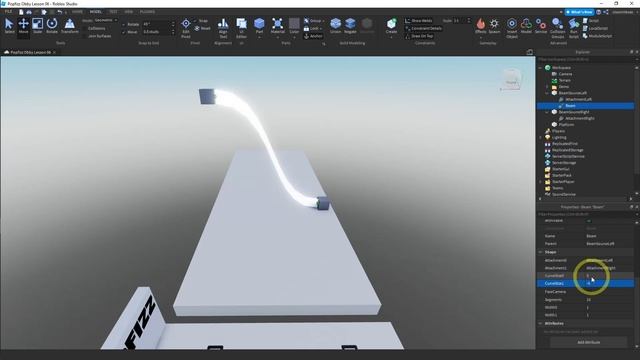Switch to the TEST ribbon tab

pos(113,12)
